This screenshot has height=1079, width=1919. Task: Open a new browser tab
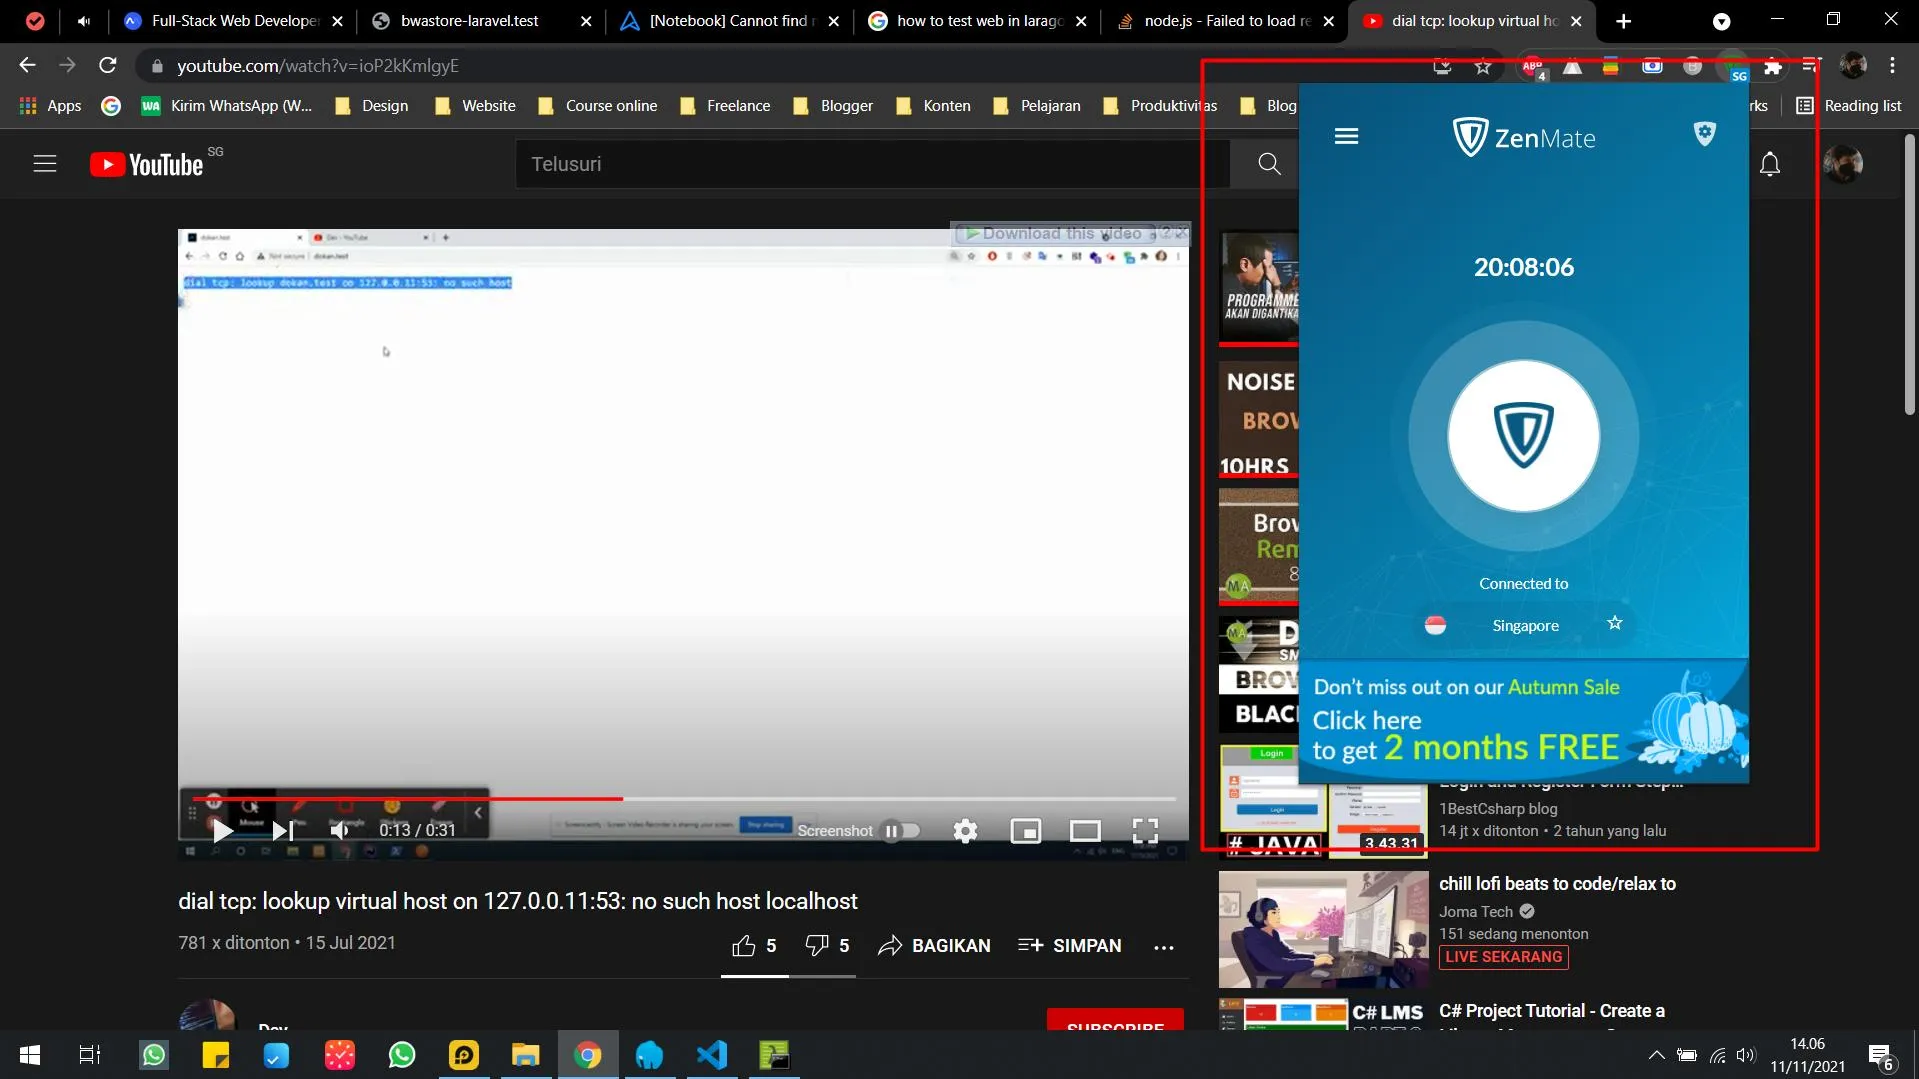pos(1623,21)
